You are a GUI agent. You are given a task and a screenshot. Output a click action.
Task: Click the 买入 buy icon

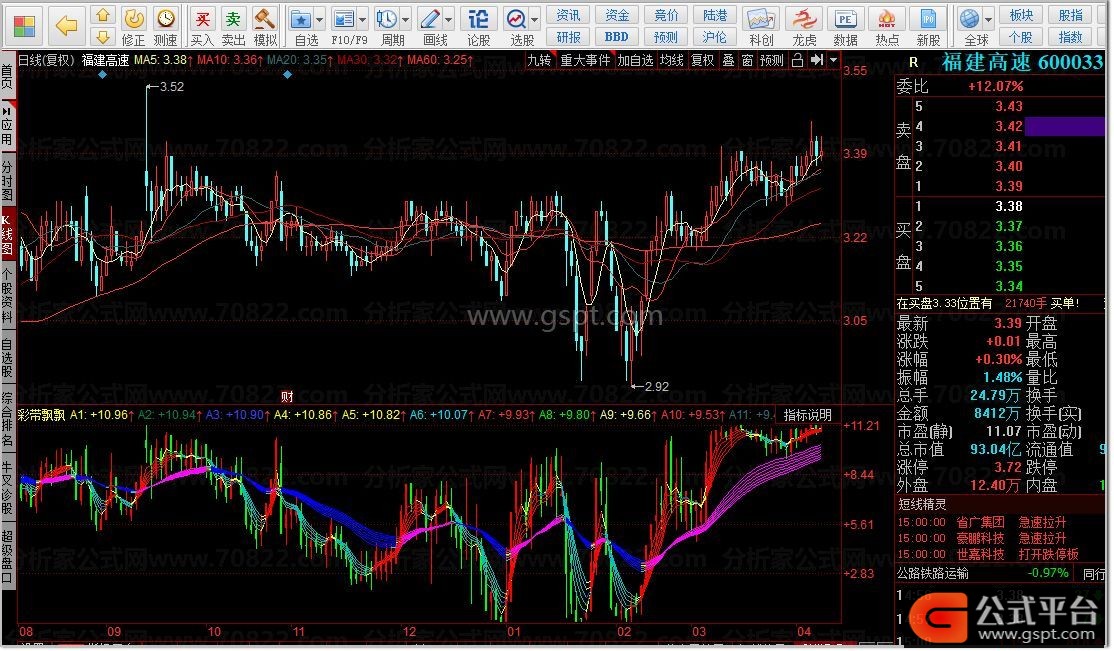click(x=202, y=26)
